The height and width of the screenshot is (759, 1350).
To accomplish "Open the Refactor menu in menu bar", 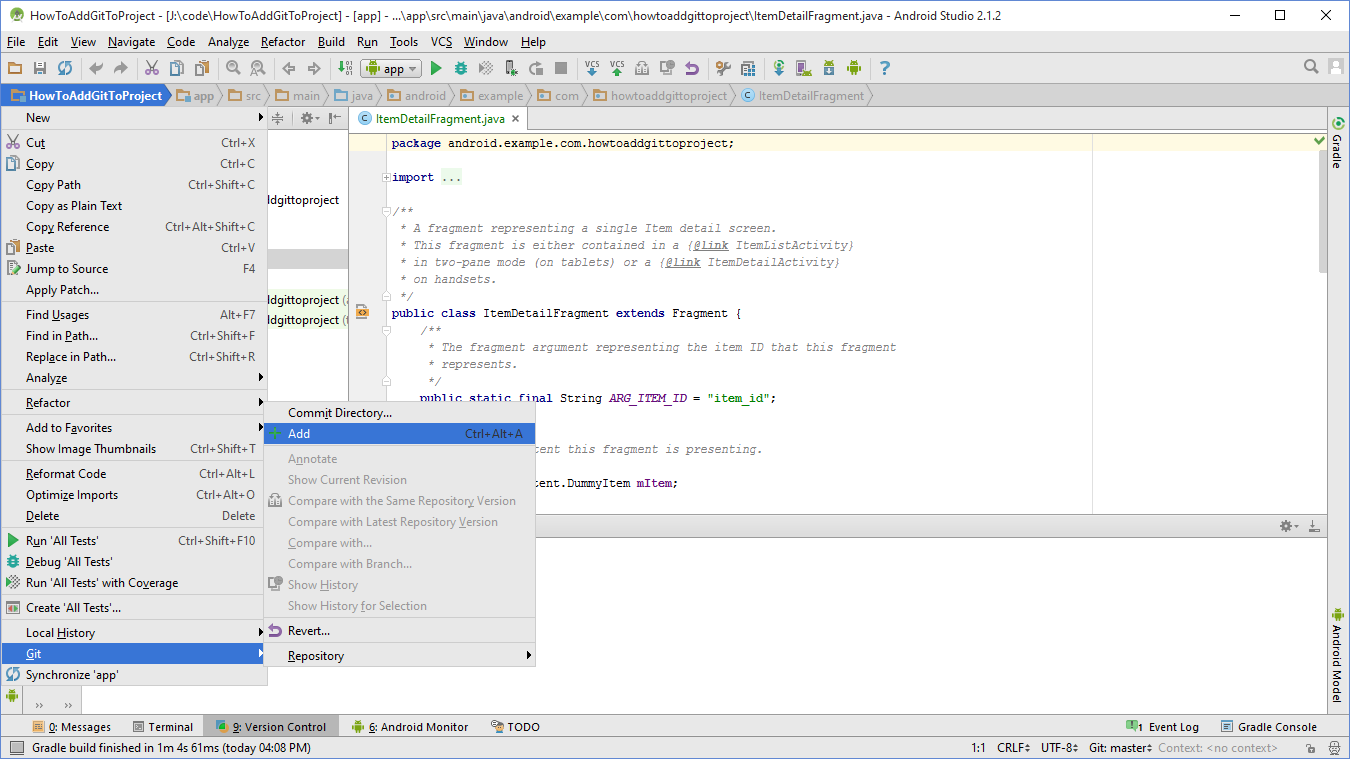I will pos(283,42).
